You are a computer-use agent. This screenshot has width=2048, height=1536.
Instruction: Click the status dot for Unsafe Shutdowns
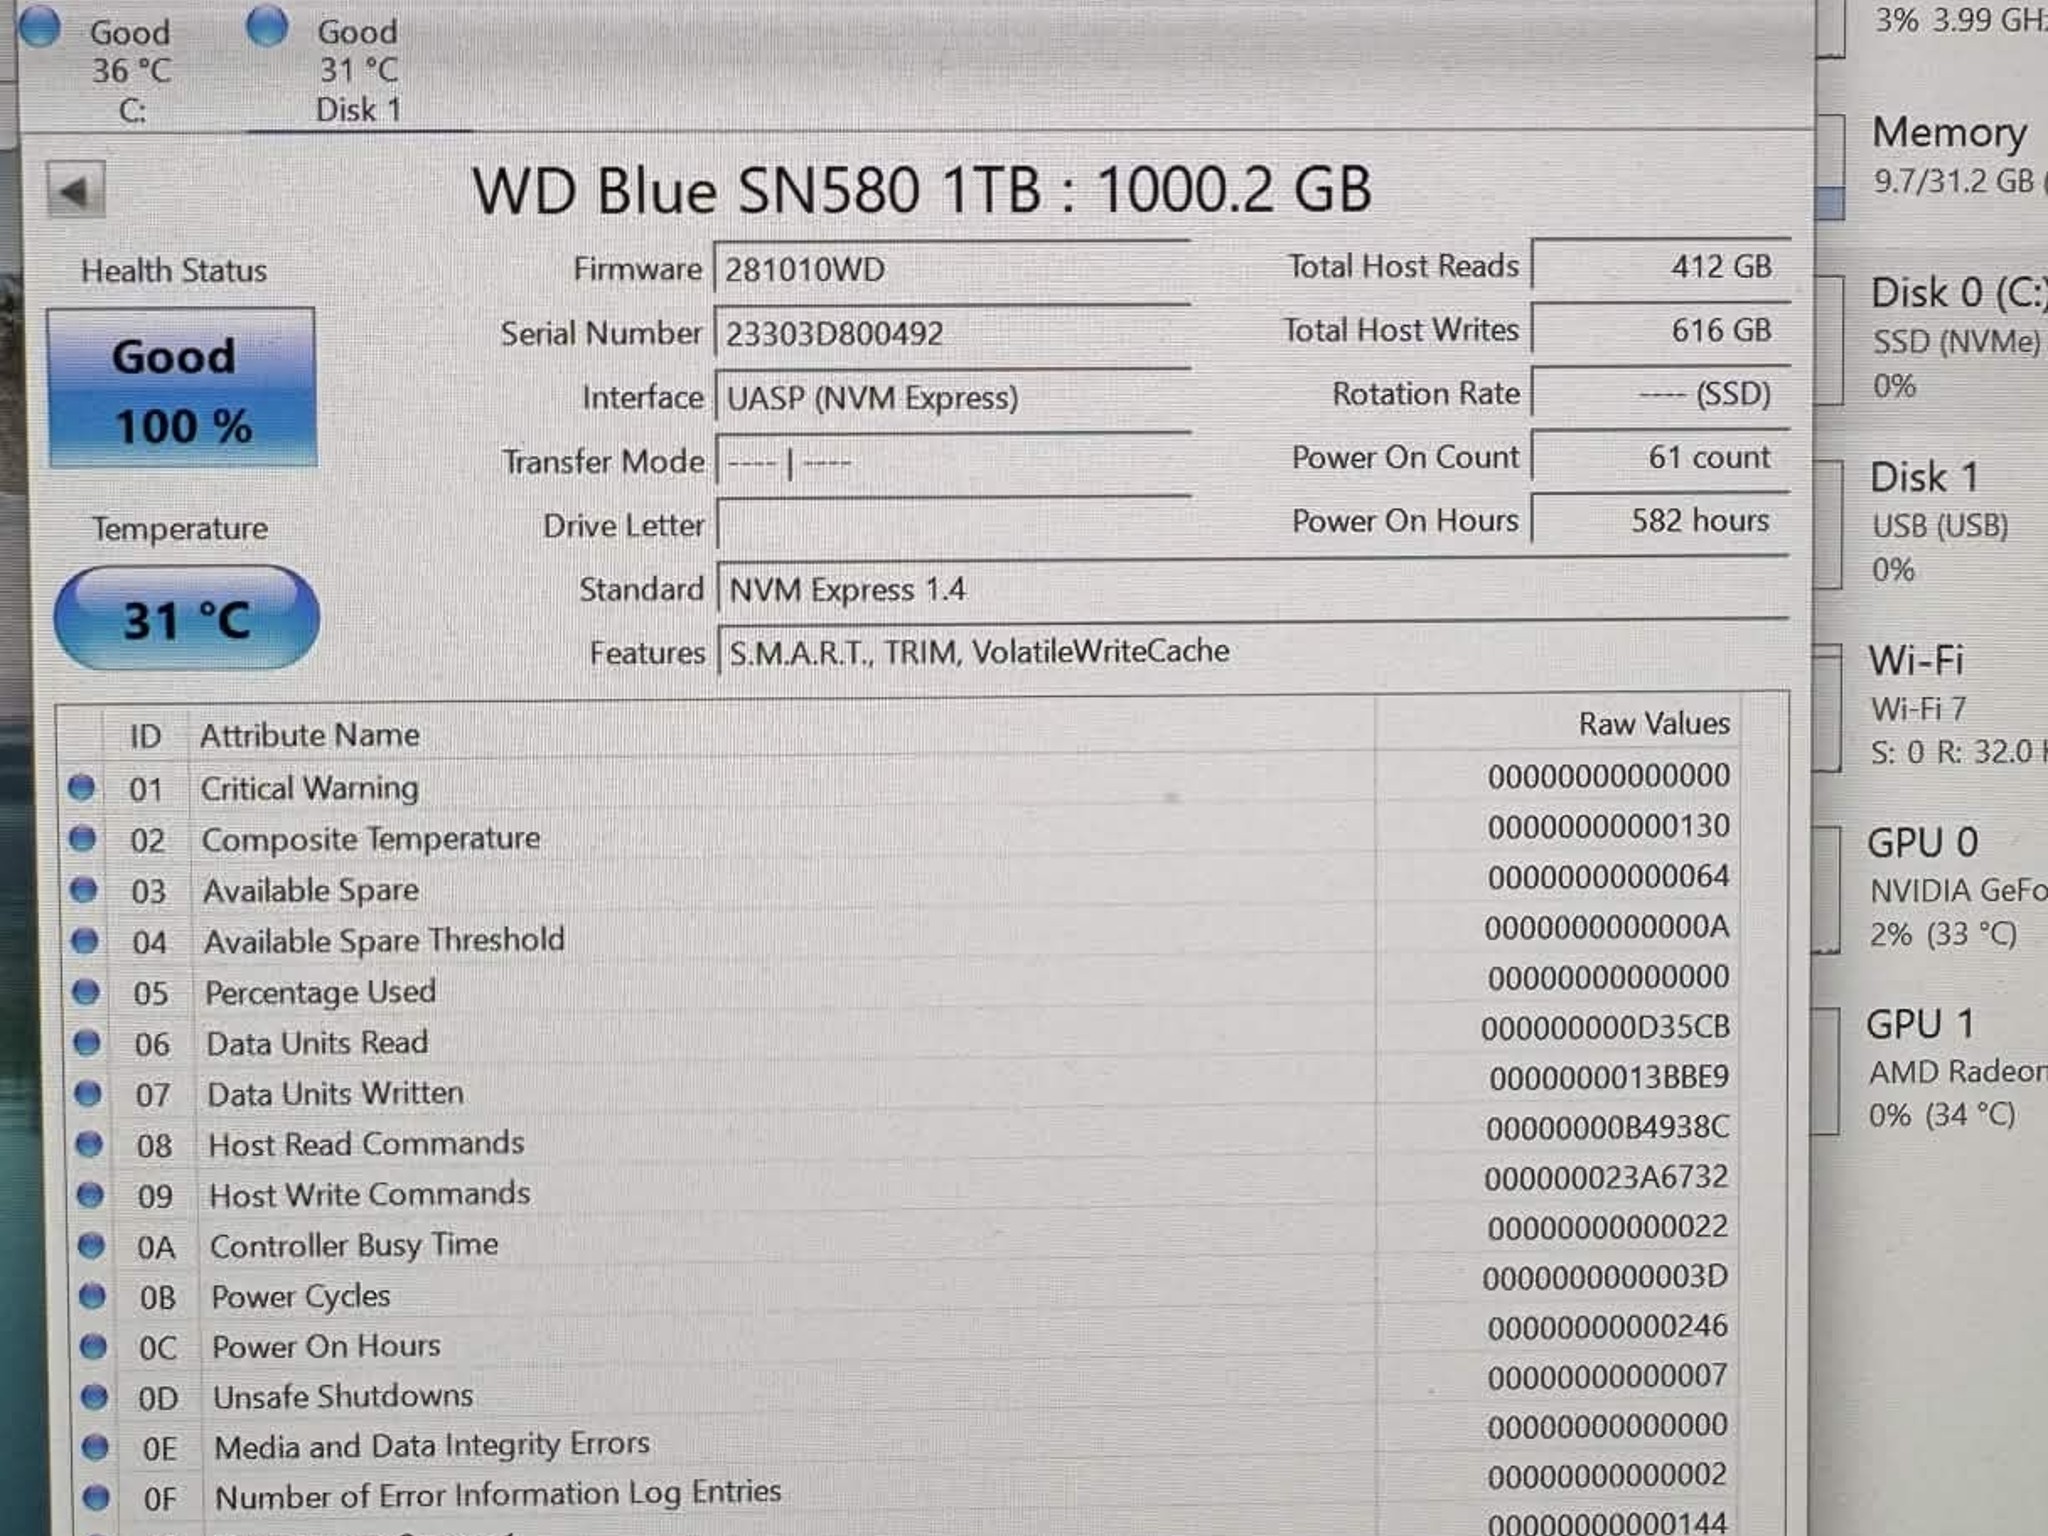pos(94,1397)
